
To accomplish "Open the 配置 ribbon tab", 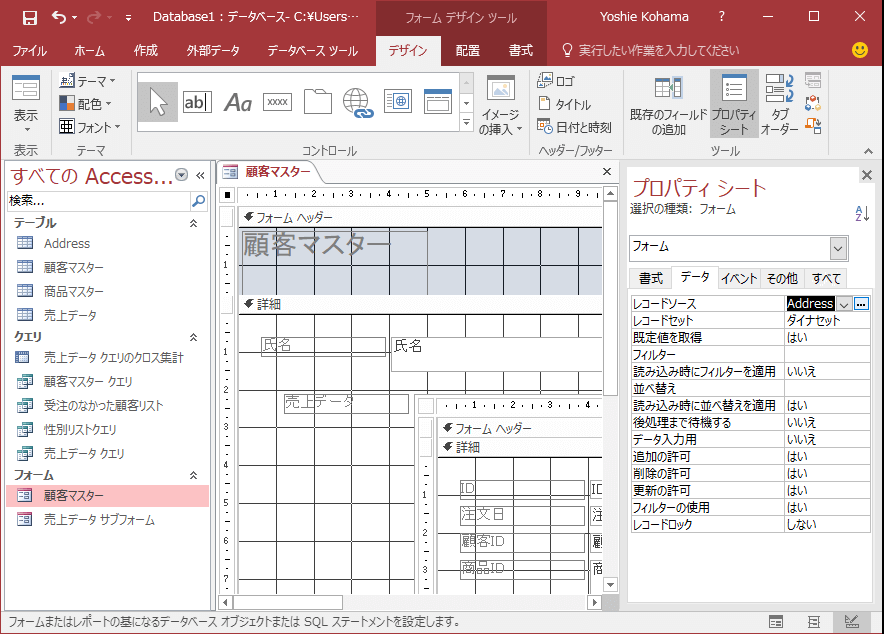I will (x=467, y=51).
